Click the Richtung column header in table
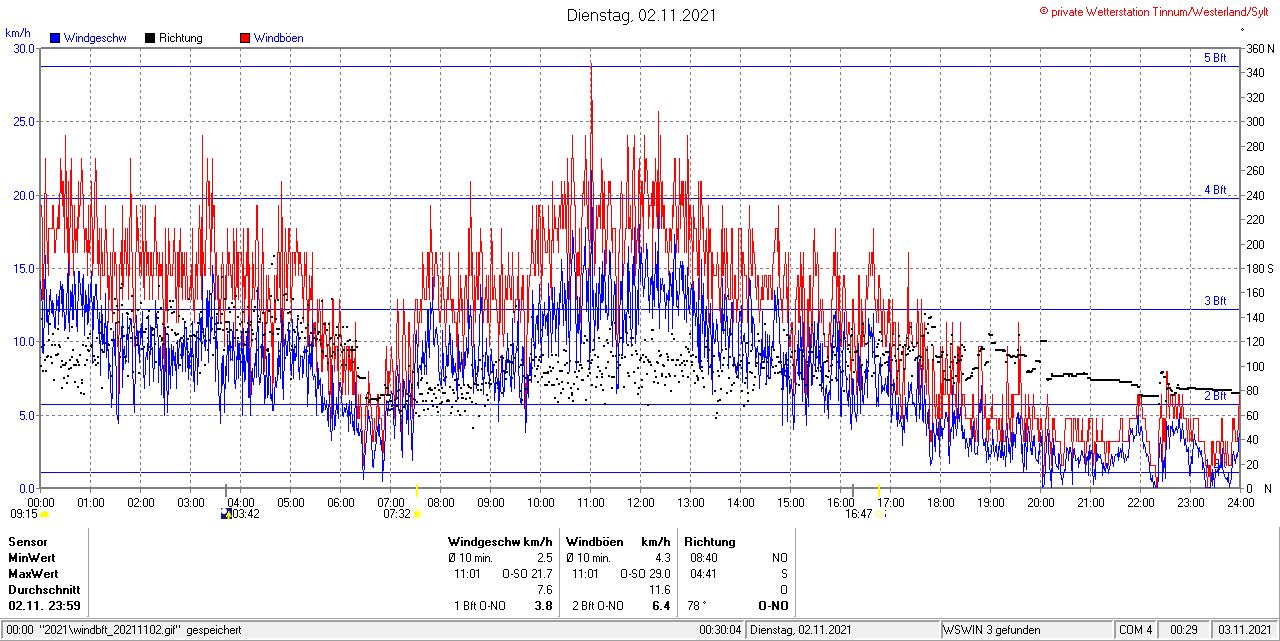Viewport: 1280px width, 641px height. point(710,541)
